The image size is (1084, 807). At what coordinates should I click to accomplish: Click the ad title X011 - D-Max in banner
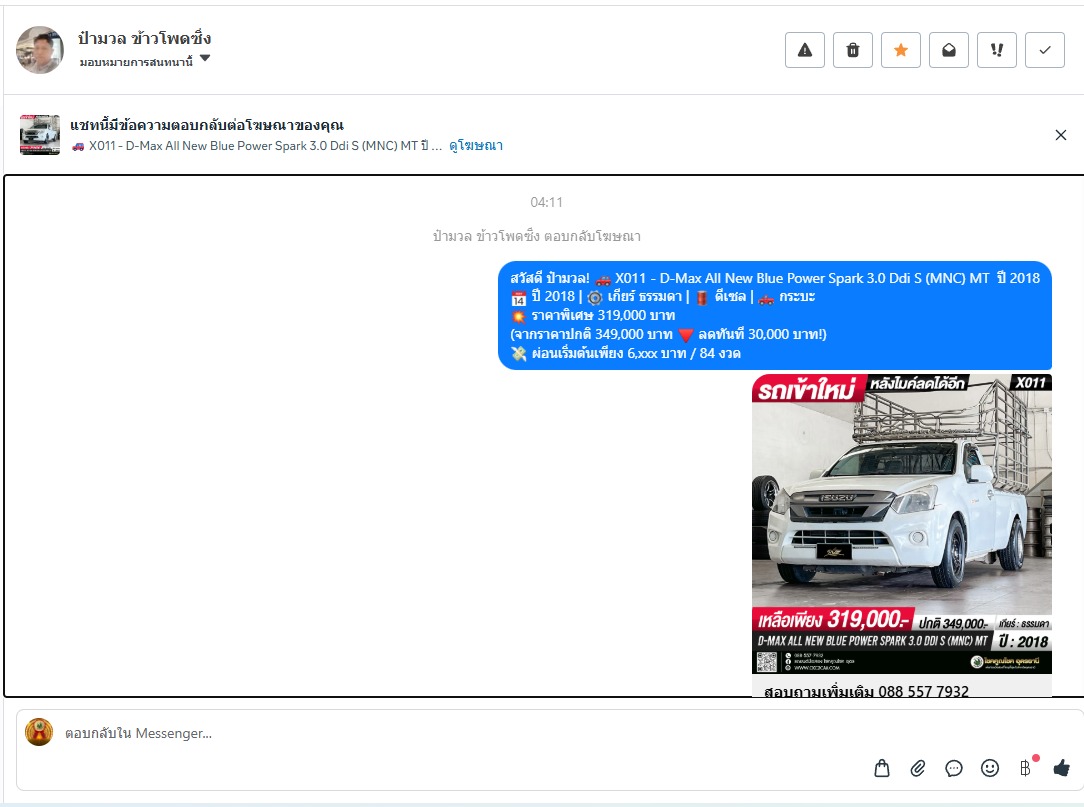[256, 146]
